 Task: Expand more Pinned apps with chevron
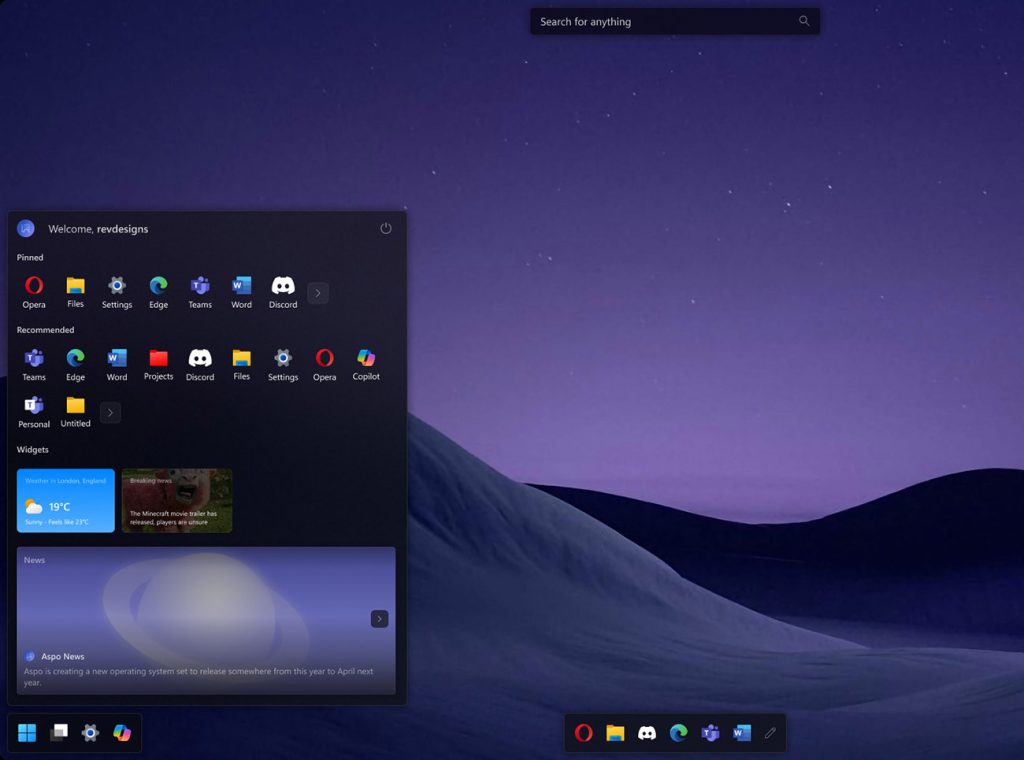[318, 293]
